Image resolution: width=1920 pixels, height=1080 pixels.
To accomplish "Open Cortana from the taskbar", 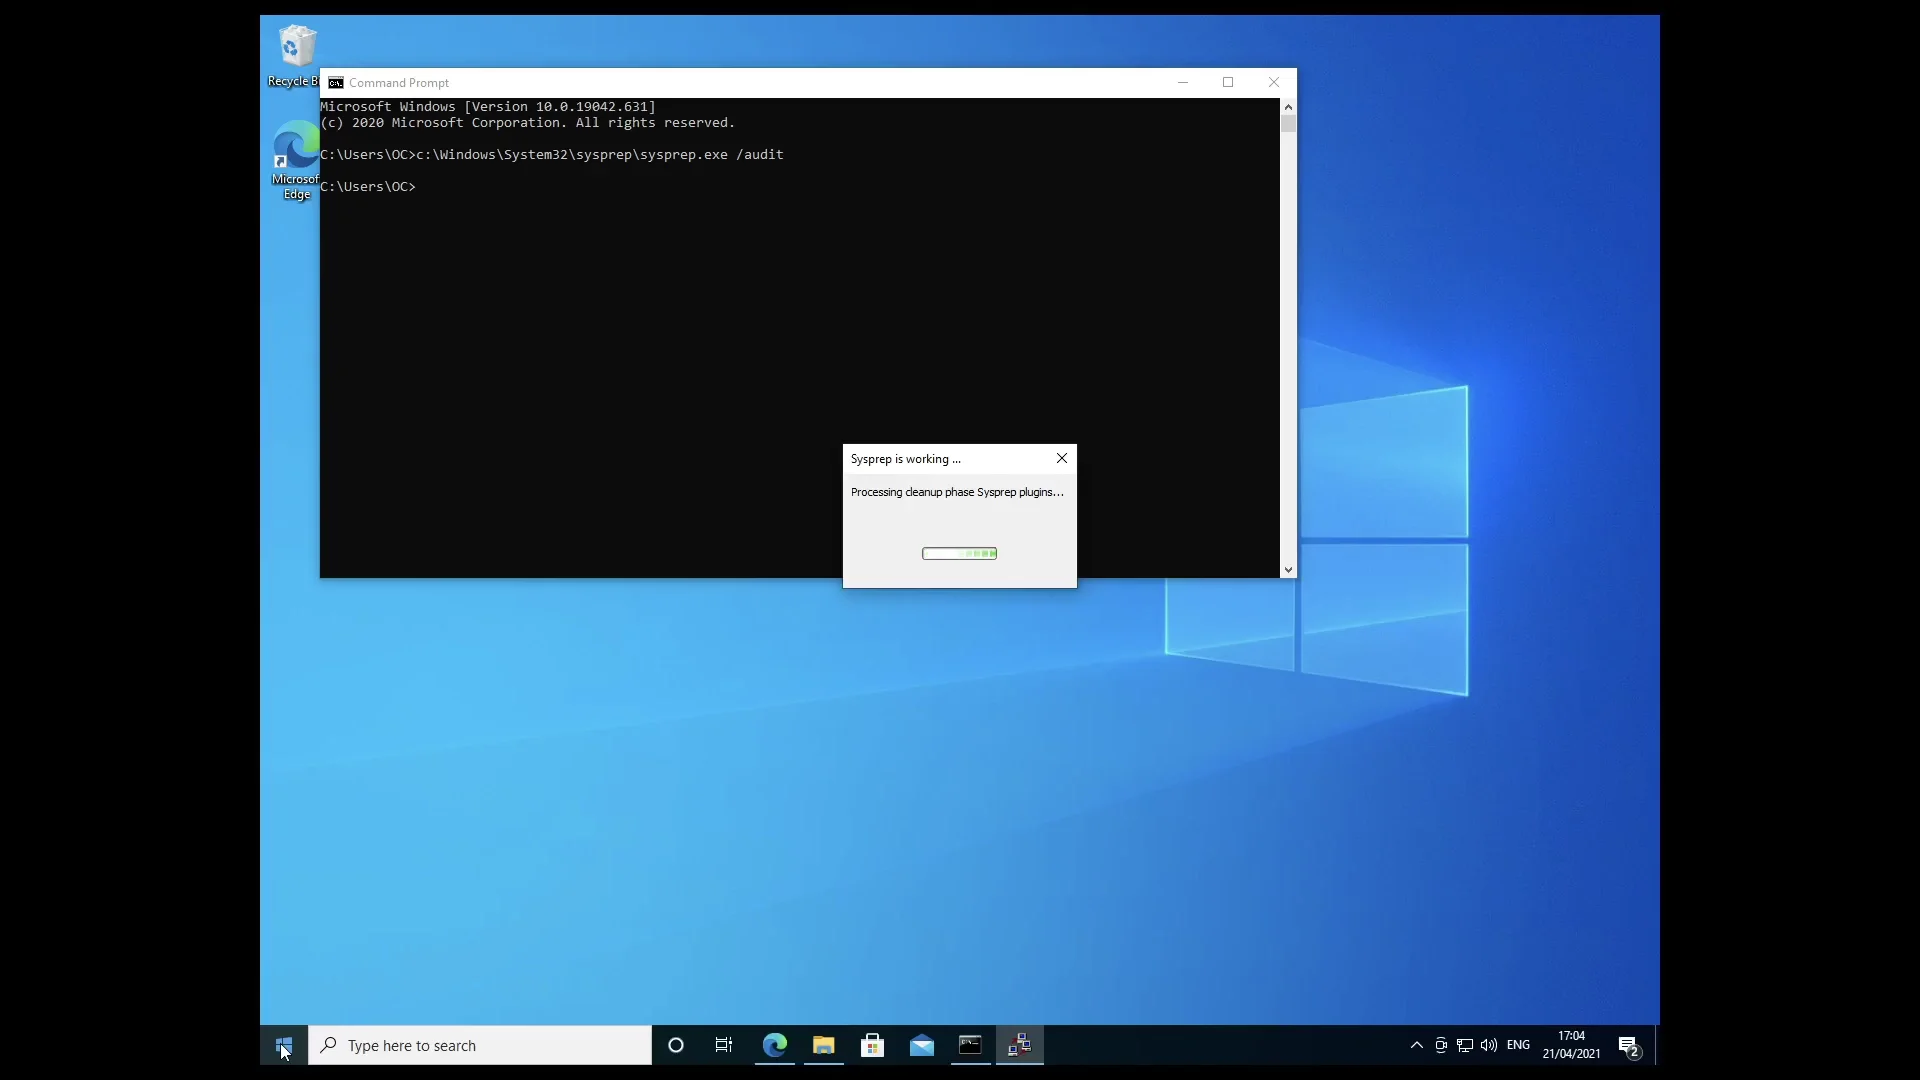I will [x=676, y=1045].
